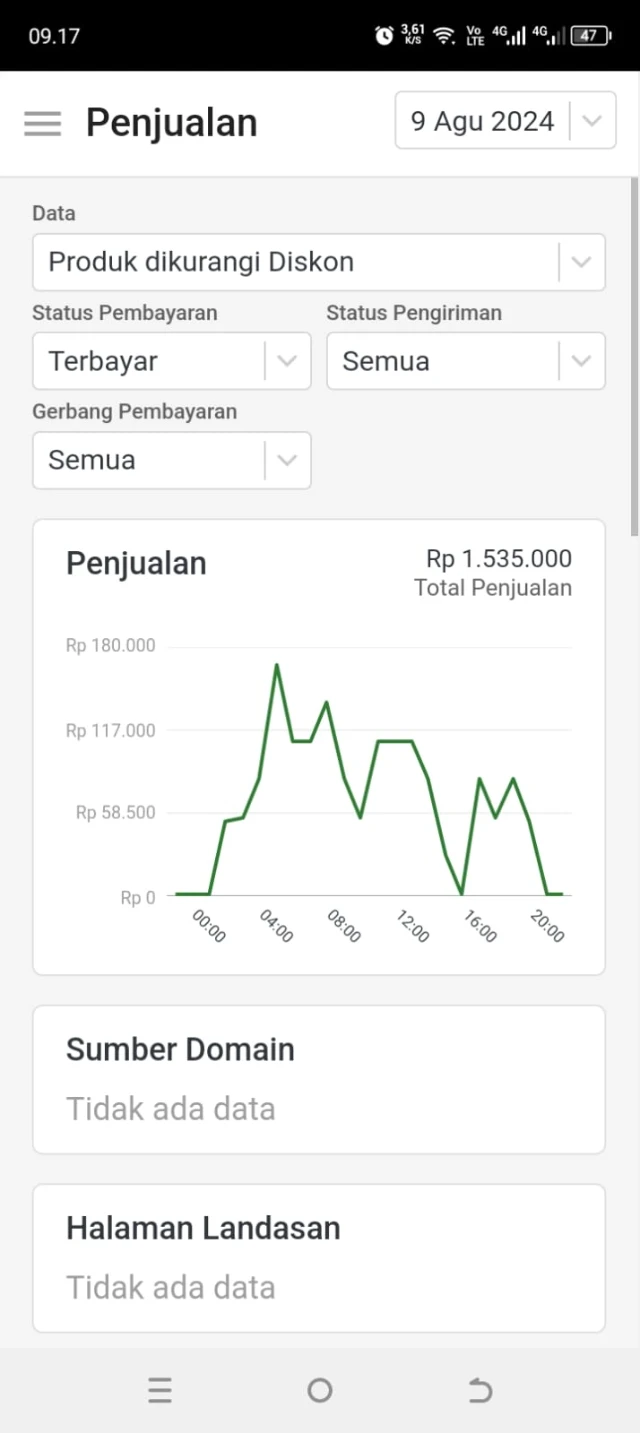Open the Gerbang Pembayaran dropdown
640x1433 pixels.
click(x=171, y=460)
